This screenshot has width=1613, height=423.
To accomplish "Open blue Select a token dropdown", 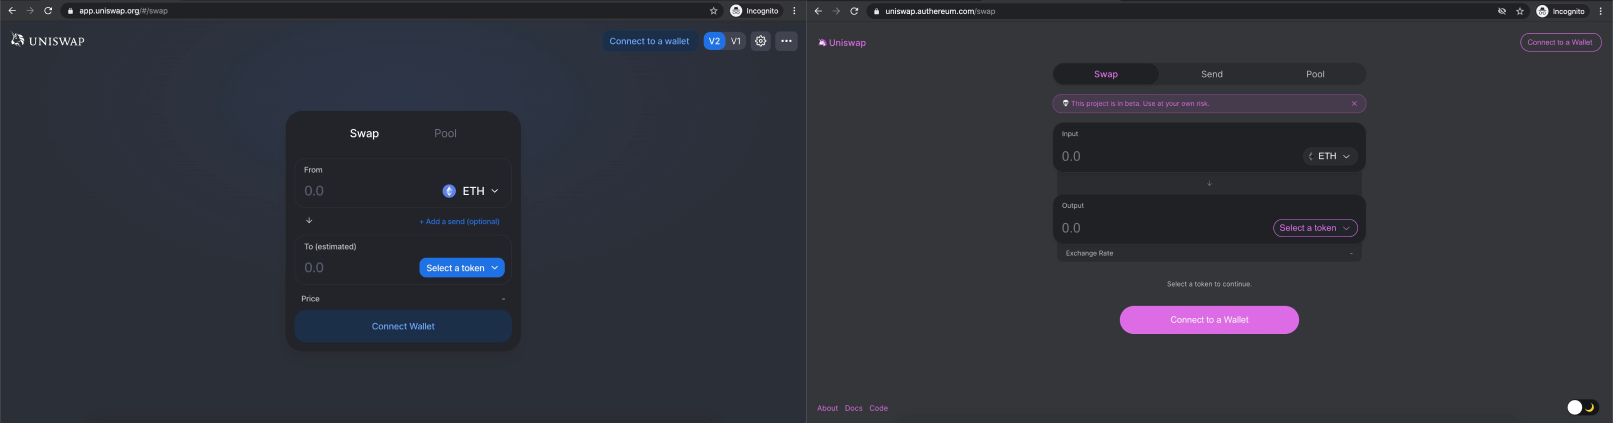I will coord(462,268).
